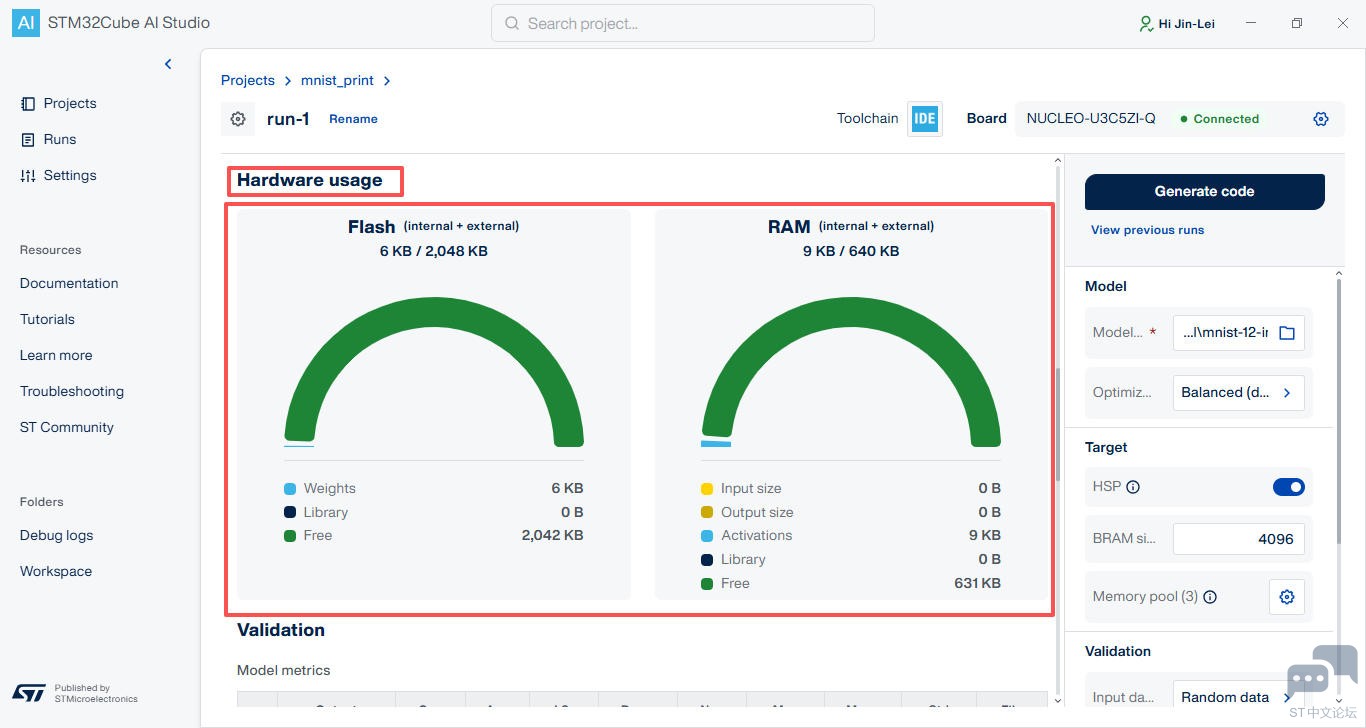This screenshot has height=728, width=1366.
Task: Click chevron after mnist_print breadcrumb
Action: [x=387, y=81]
